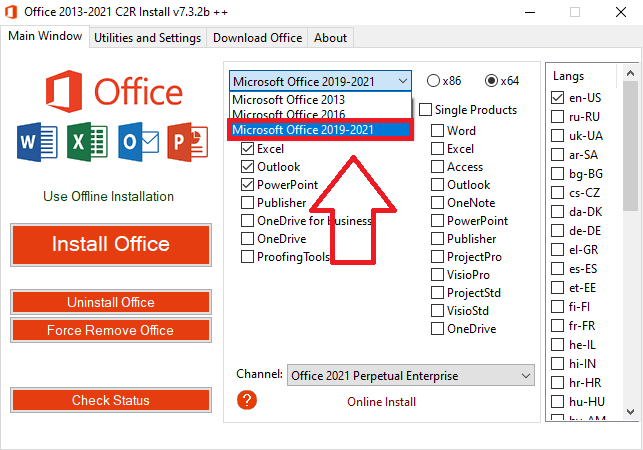643x450 pixels.
Task: Click the large Office logo
Action: pos(111,90)
